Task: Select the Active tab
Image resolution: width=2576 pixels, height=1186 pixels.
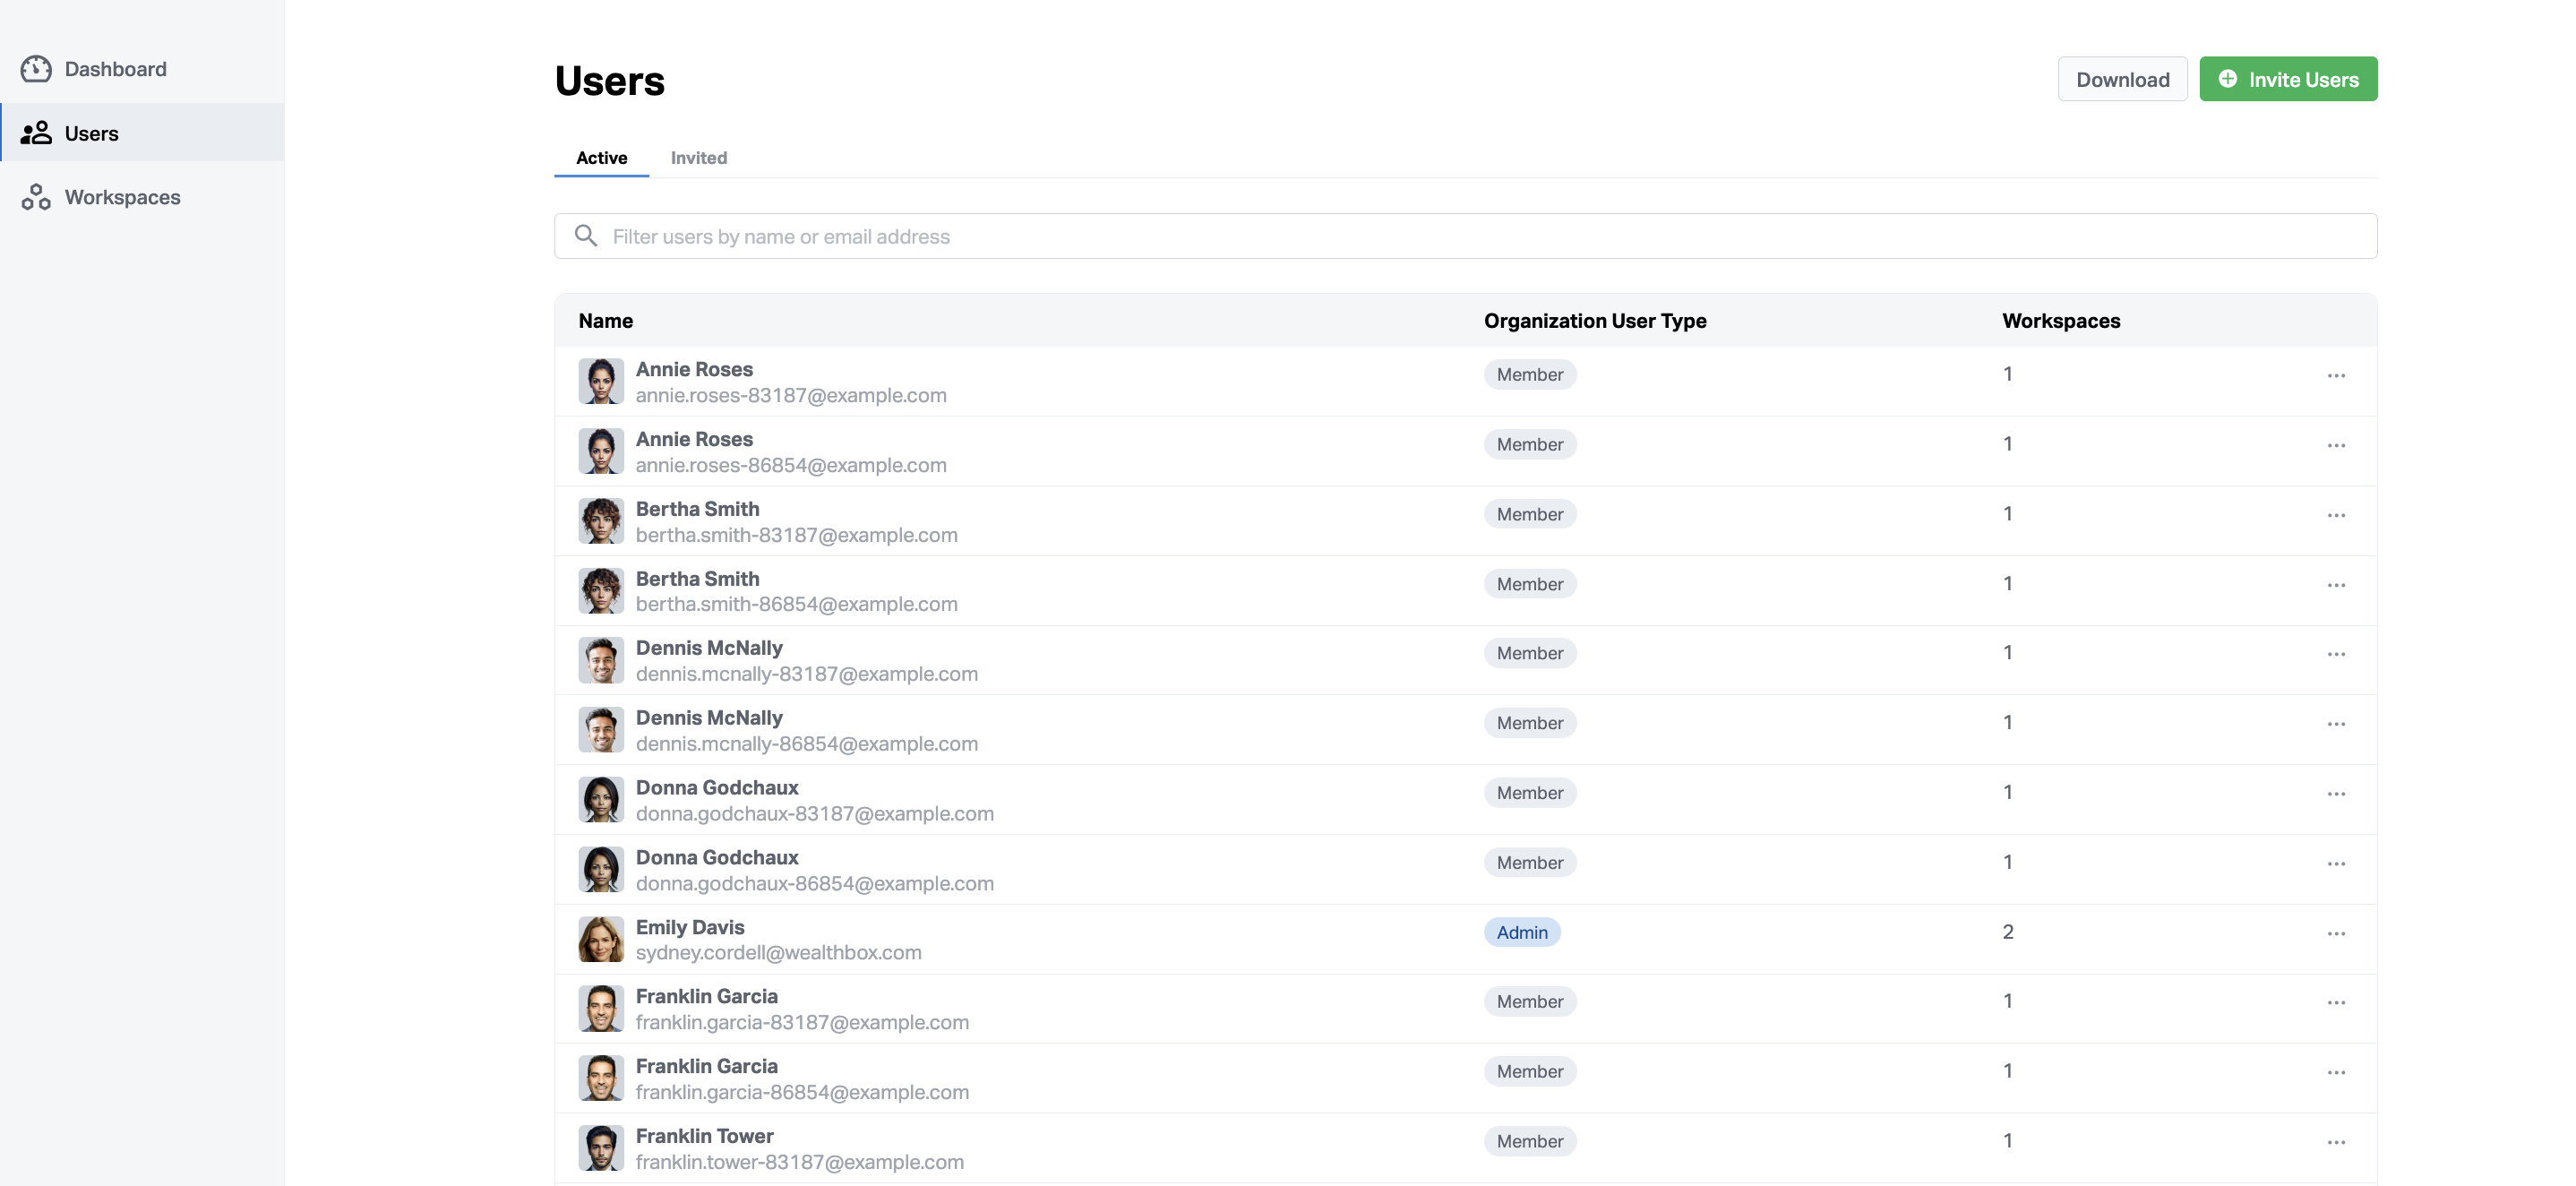Action: (601, 158)
